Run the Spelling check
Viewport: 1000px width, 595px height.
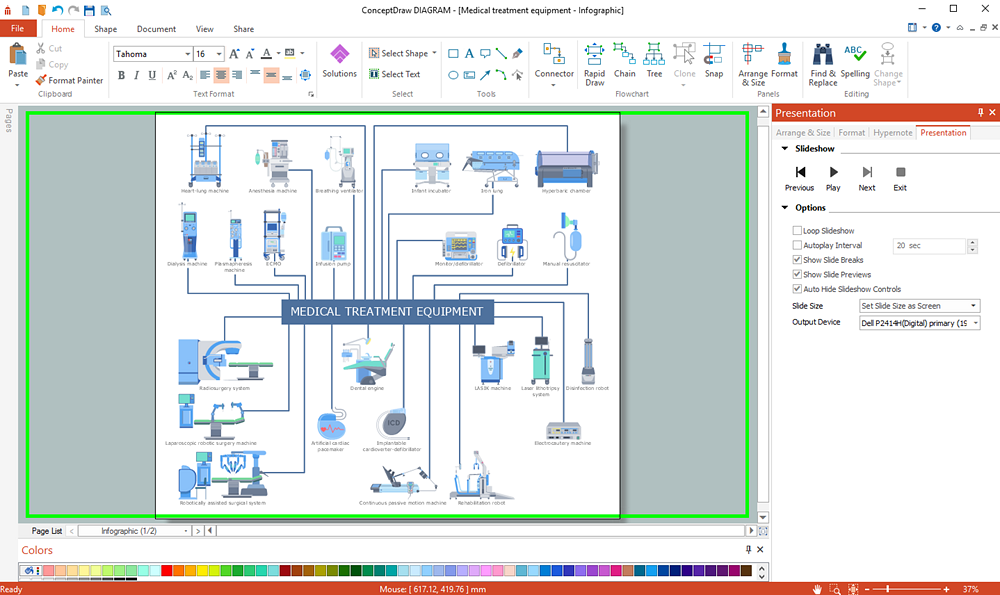(855, 61)
